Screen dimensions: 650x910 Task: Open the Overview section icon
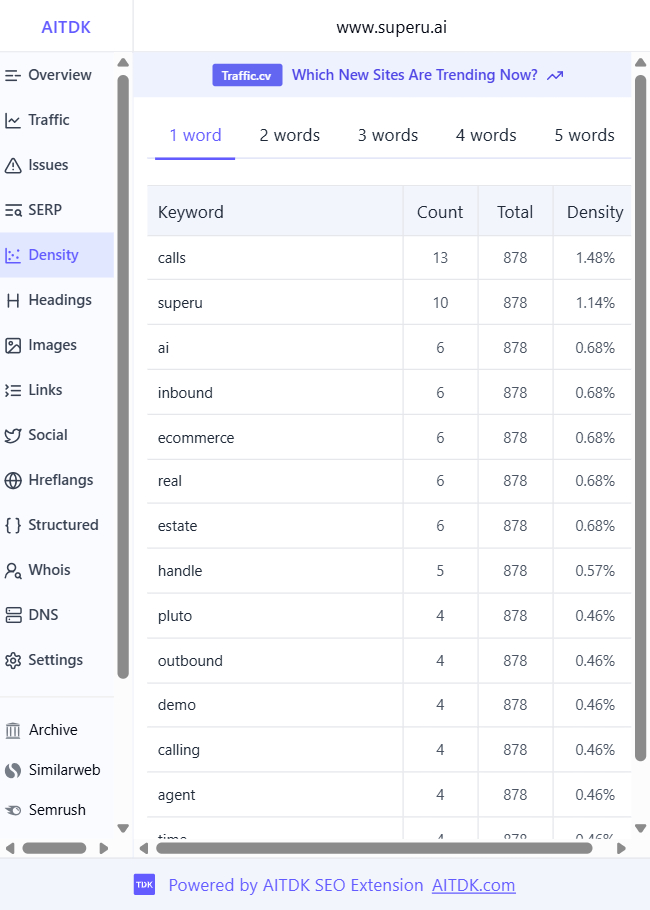(x=13, y=75)
